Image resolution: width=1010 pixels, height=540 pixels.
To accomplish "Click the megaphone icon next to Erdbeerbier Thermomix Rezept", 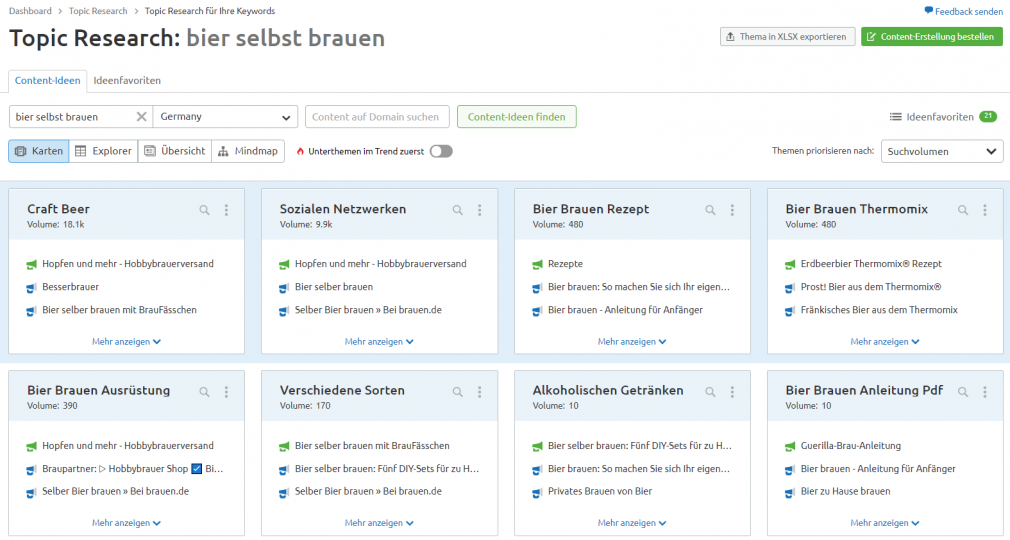I will (x=790, y=264).
